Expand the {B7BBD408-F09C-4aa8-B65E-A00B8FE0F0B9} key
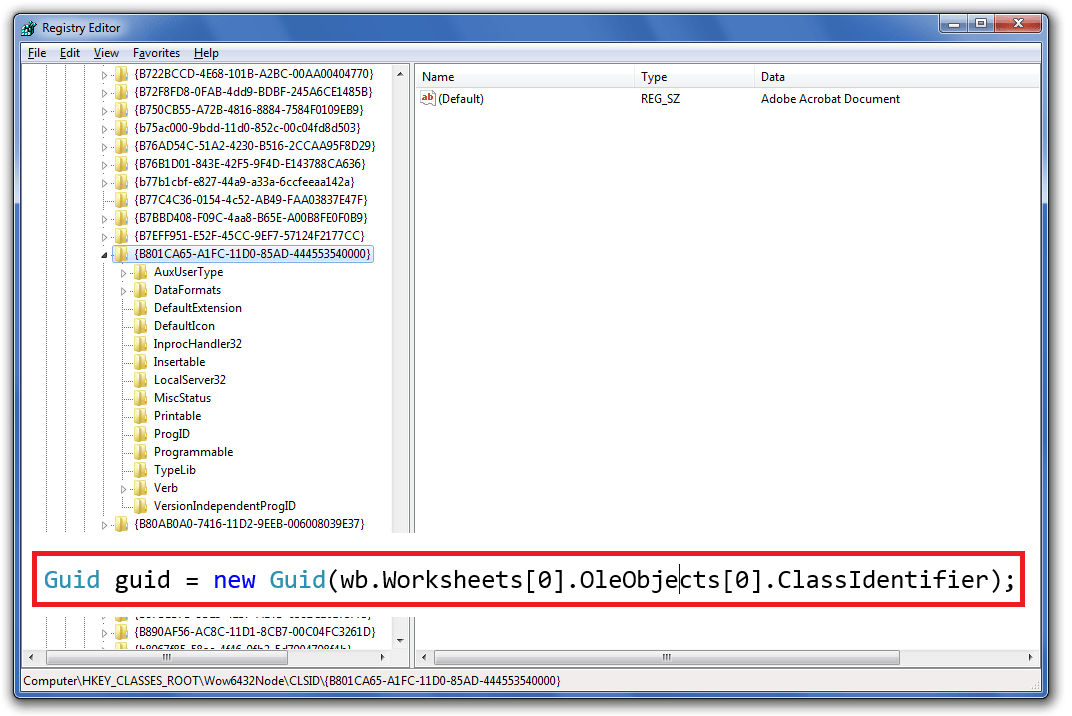The width and height of the screenshot is (1072, 716). click(104, 217)
